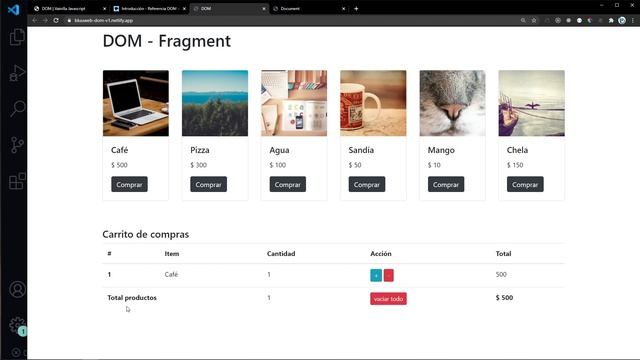Go back with the browser back arrow
This screenshot has width=640, height=360.
tap(35, 20)
